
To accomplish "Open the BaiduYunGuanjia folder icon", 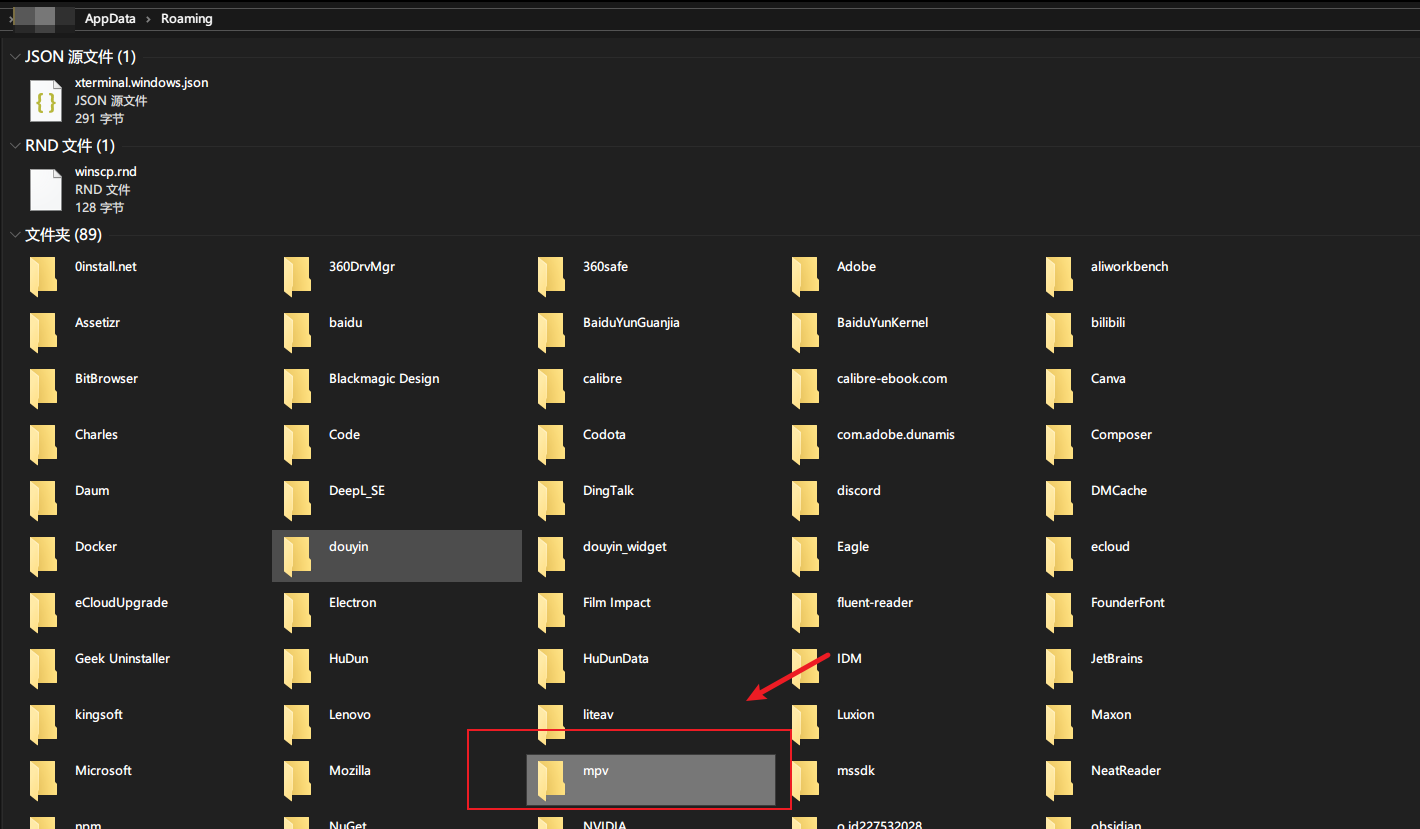I will click(551, 333).
